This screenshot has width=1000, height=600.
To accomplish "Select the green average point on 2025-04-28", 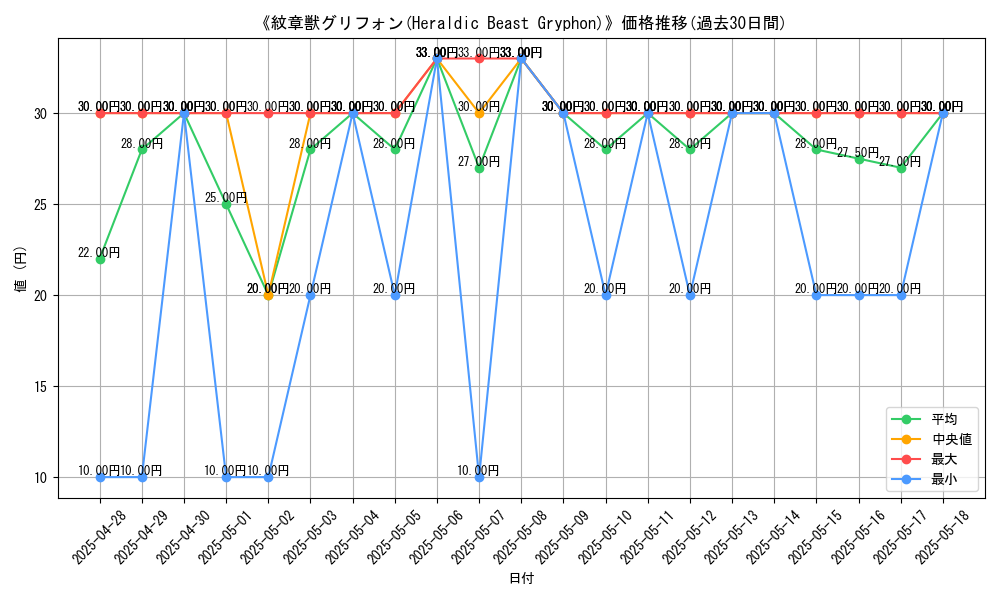I will [x=100, y=260].
